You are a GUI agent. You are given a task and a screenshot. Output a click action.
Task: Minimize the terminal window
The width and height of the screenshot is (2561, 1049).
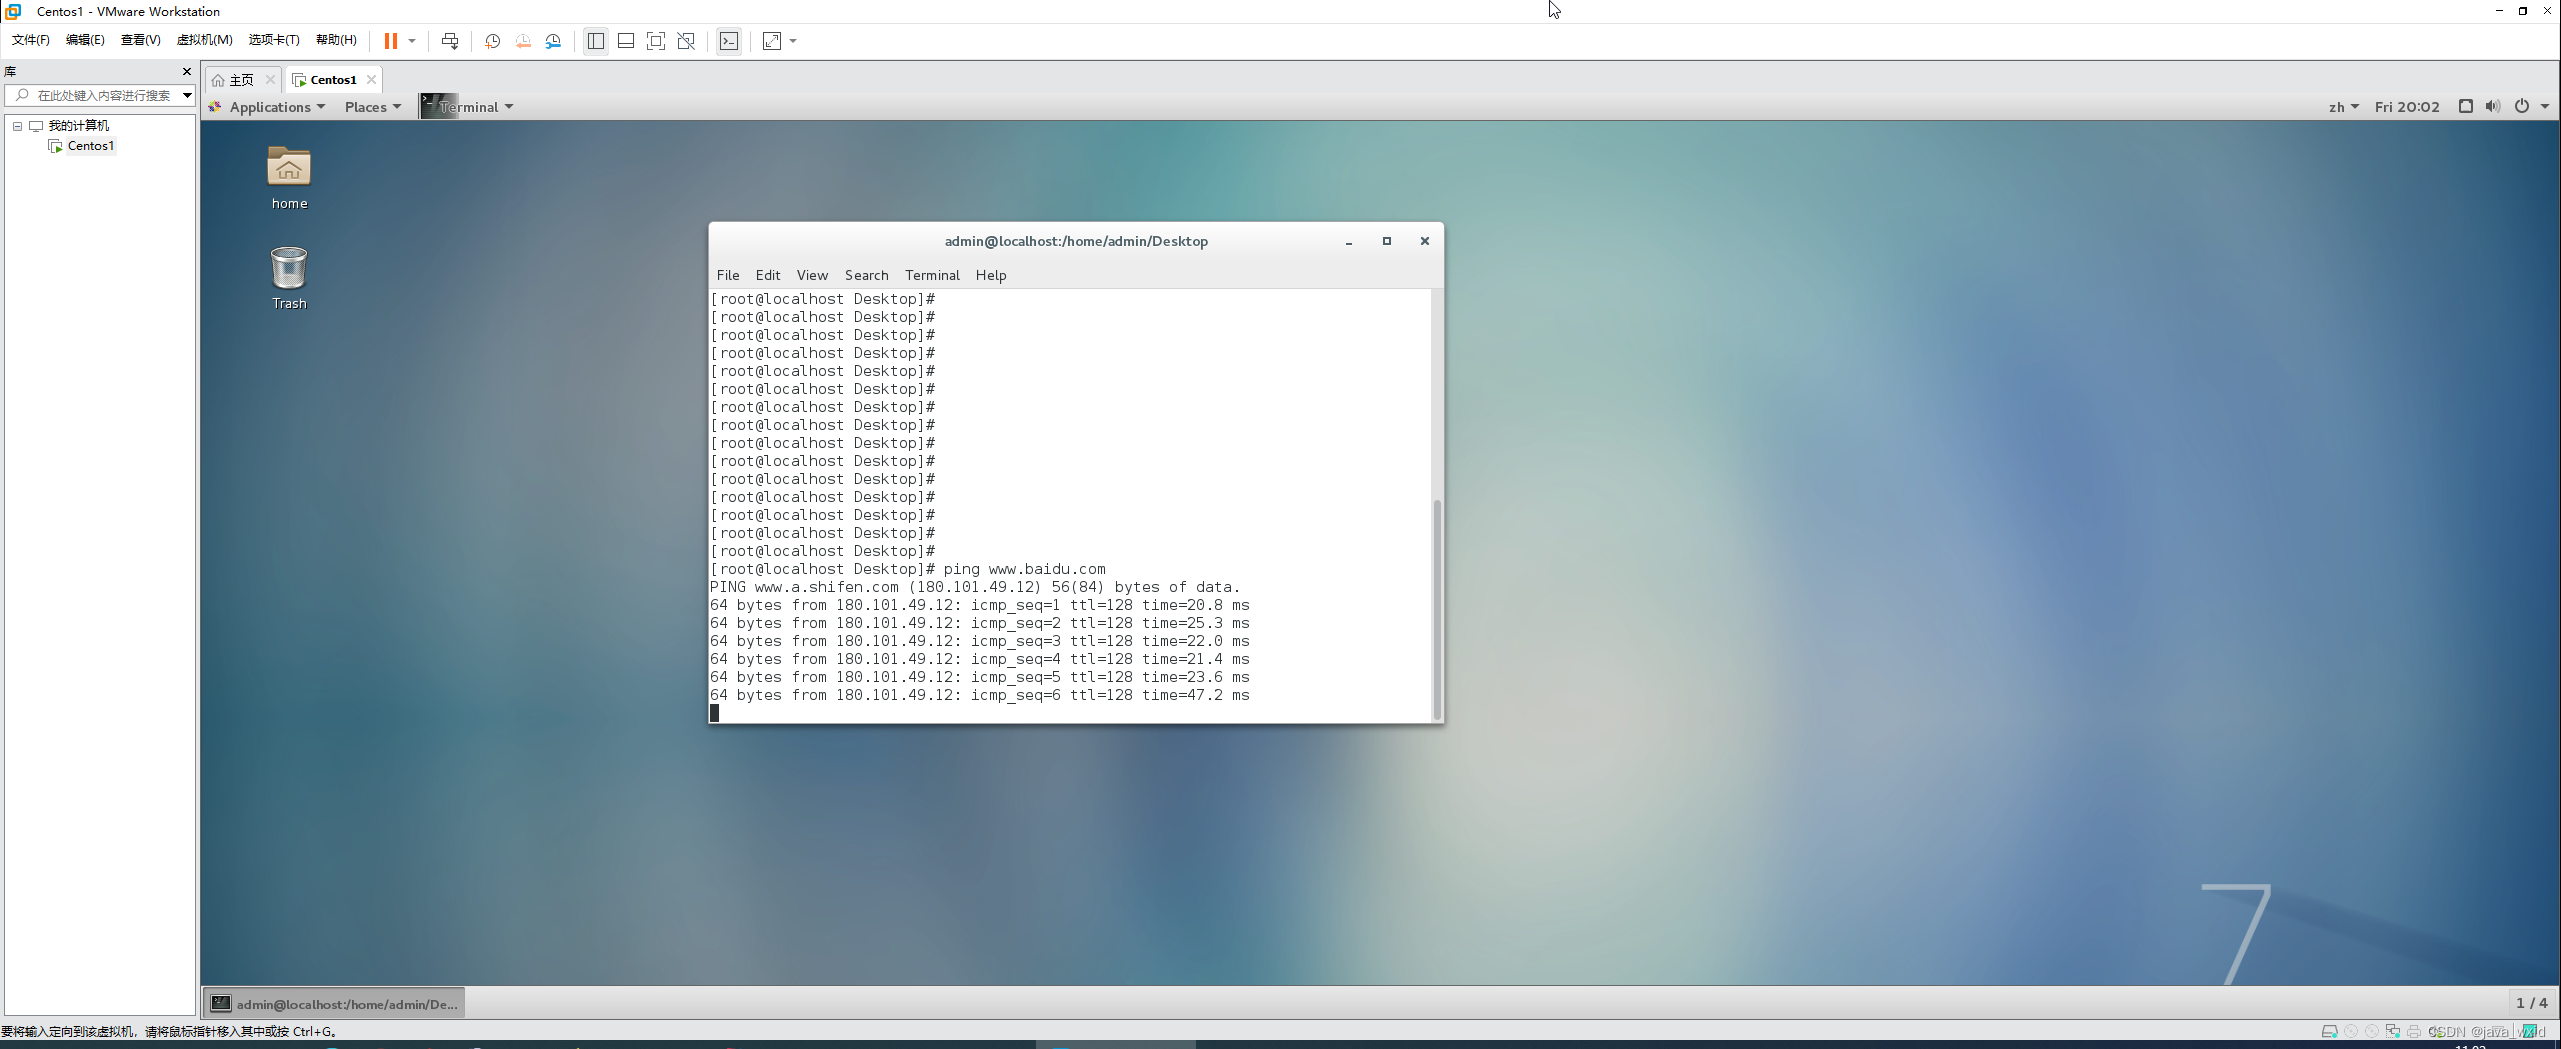click(1348, 241)
